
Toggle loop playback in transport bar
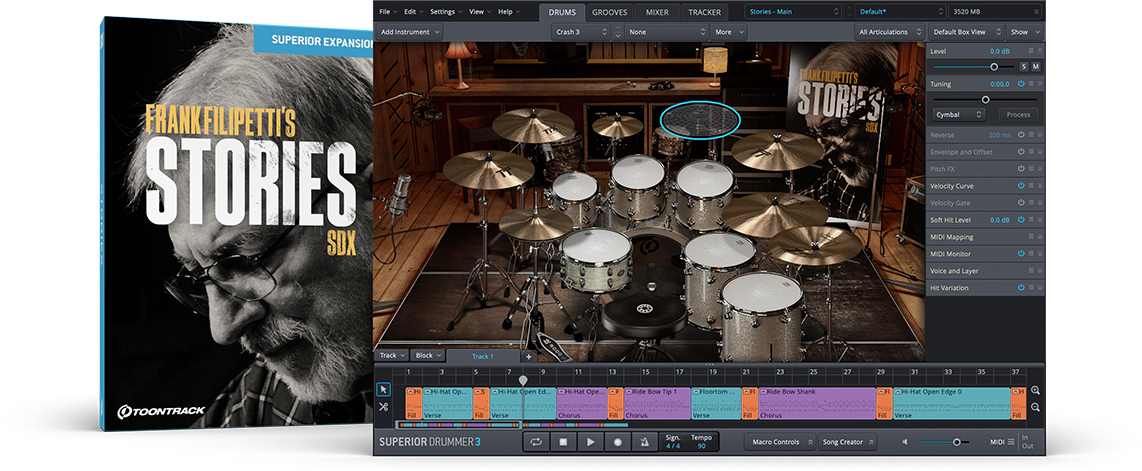536,442
